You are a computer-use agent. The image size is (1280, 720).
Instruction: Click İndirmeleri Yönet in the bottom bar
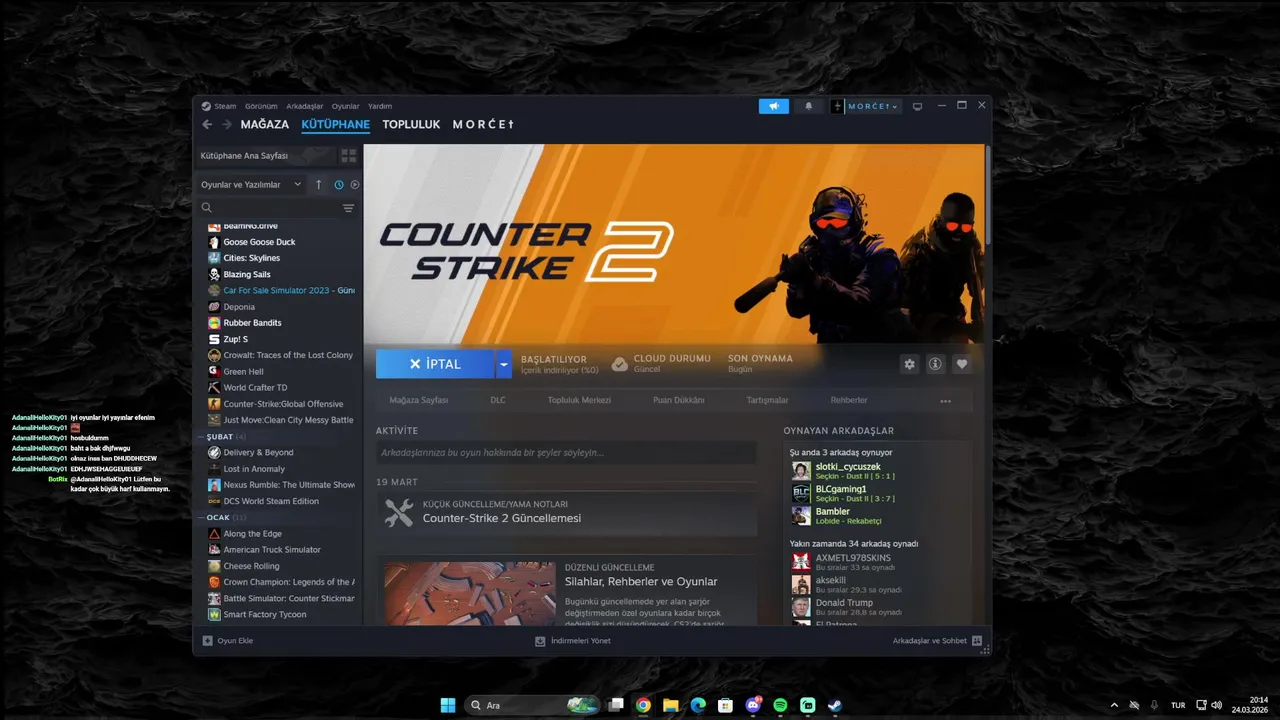tap(573, 641)
